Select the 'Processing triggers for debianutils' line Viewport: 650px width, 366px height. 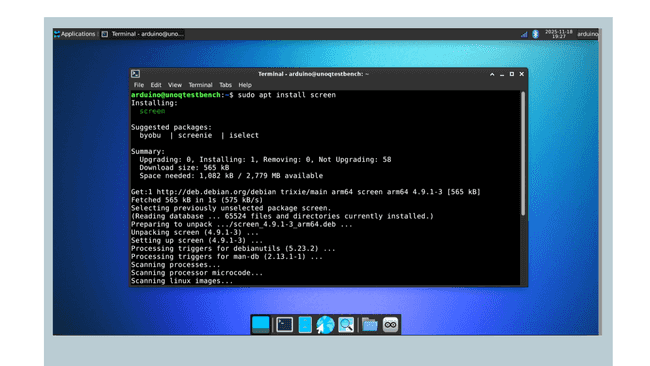233,249
